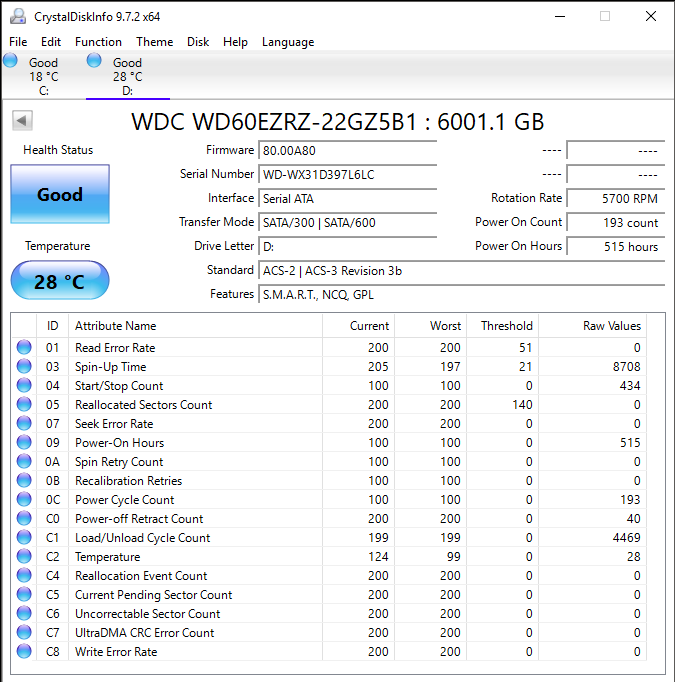This screenshot has height=682, width=675.
Task: Click the status orb for Write Error Rate
Action: click(x=24, y=651)
